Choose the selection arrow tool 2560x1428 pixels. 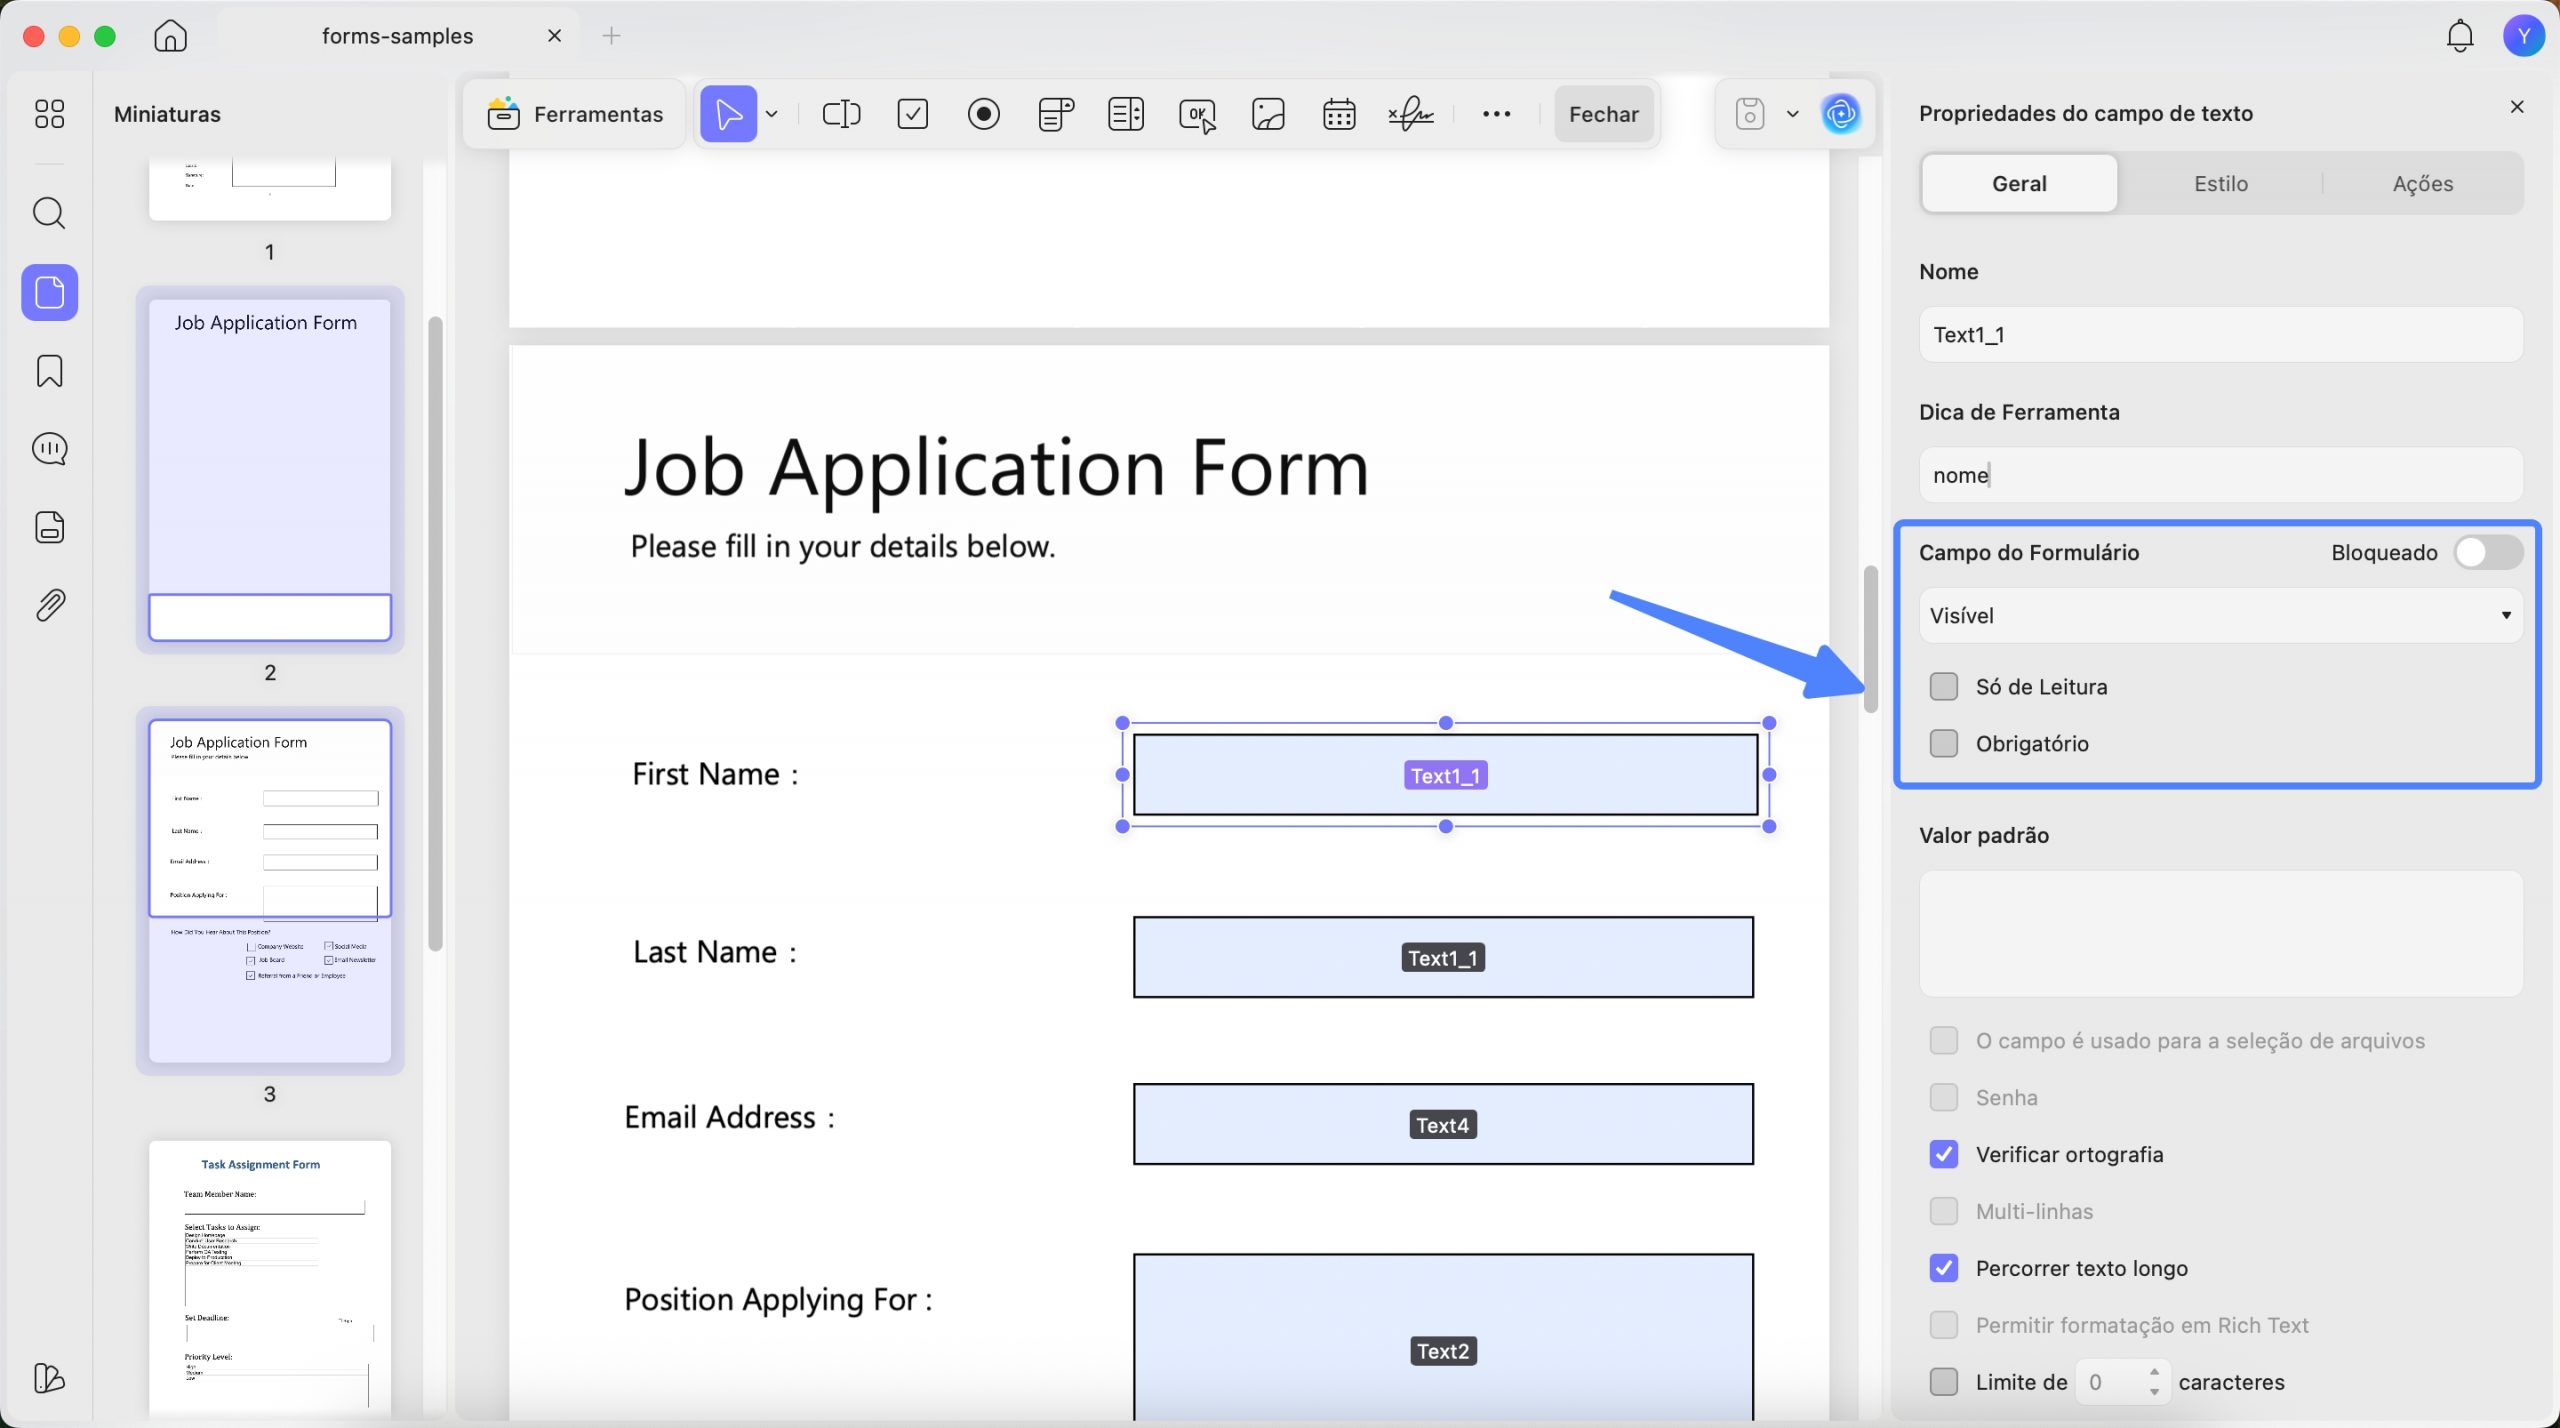pos(728,114)
